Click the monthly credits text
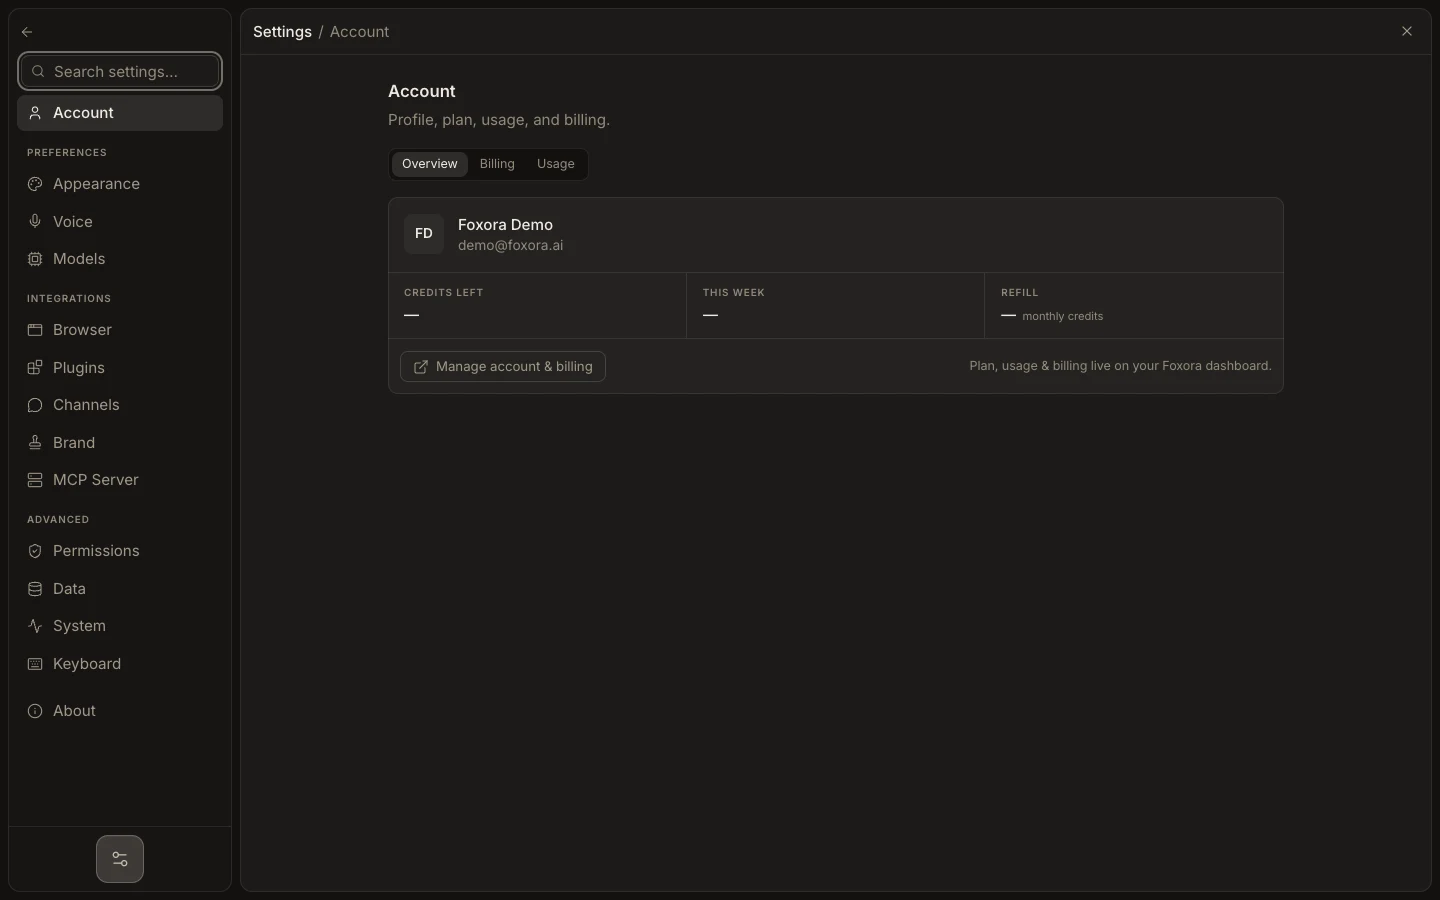Screen dimensions: 1440x900 1062,316
